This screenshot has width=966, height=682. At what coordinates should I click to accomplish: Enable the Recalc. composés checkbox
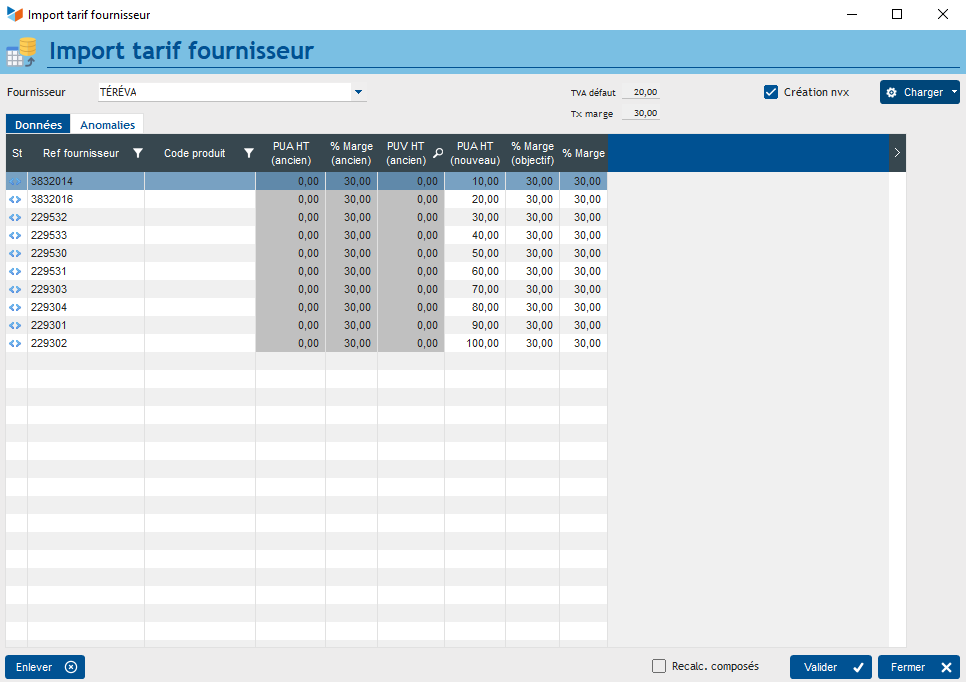[659, 666]
